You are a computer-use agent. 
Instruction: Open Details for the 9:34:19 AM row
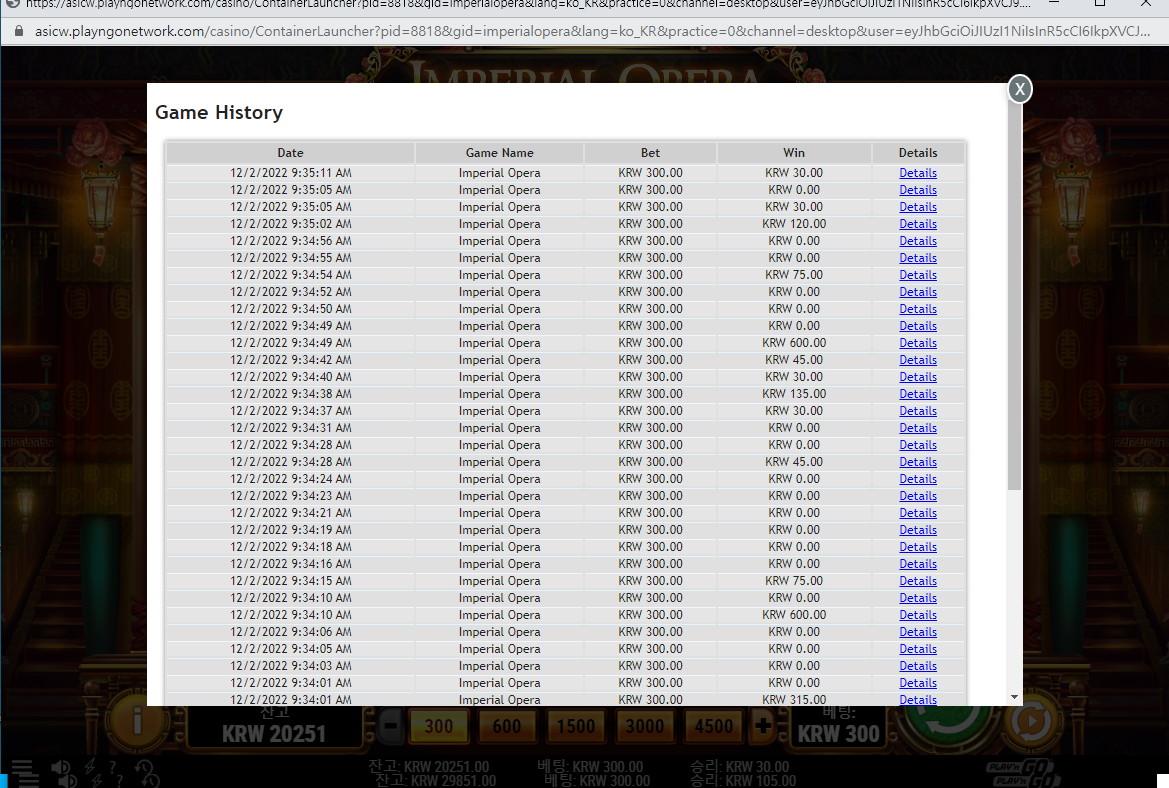point(918,530)
